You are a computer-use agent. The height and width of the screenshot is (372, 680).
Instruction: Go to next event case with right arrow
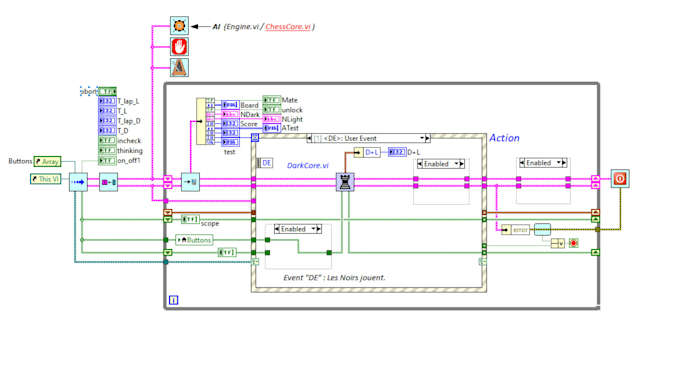(x=428, y=138)
